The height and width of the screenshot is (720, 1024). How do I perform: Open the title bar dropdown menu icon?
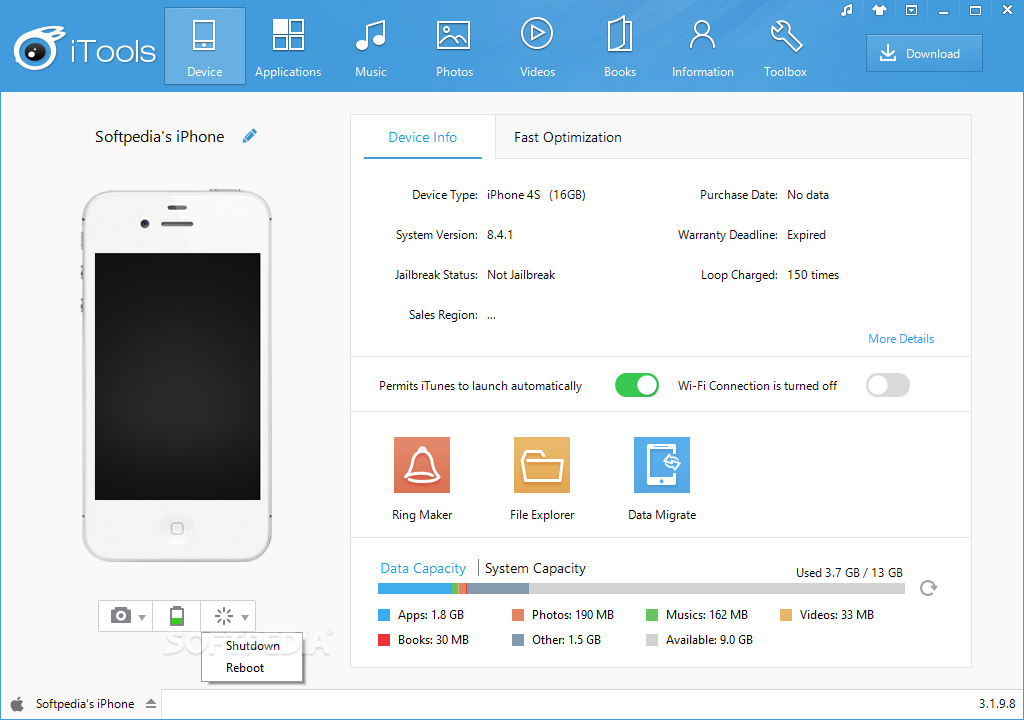click(x=912, y=10)
